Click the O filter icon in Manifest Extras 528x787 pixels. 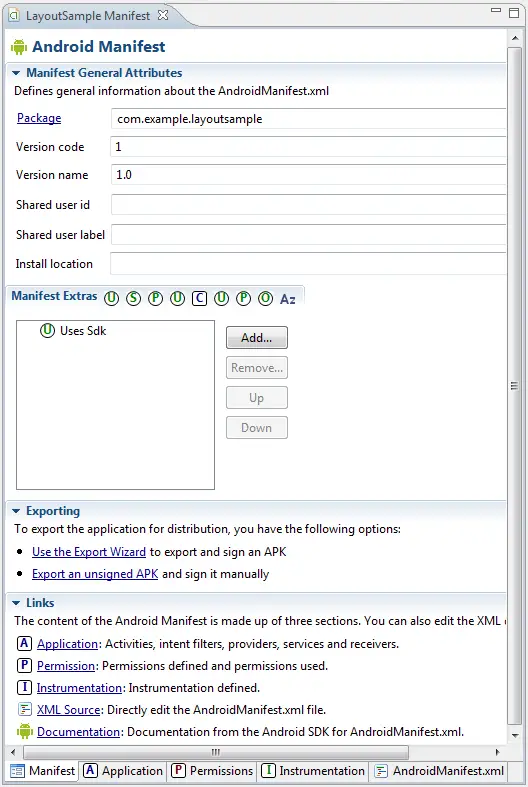coord(266,299)
